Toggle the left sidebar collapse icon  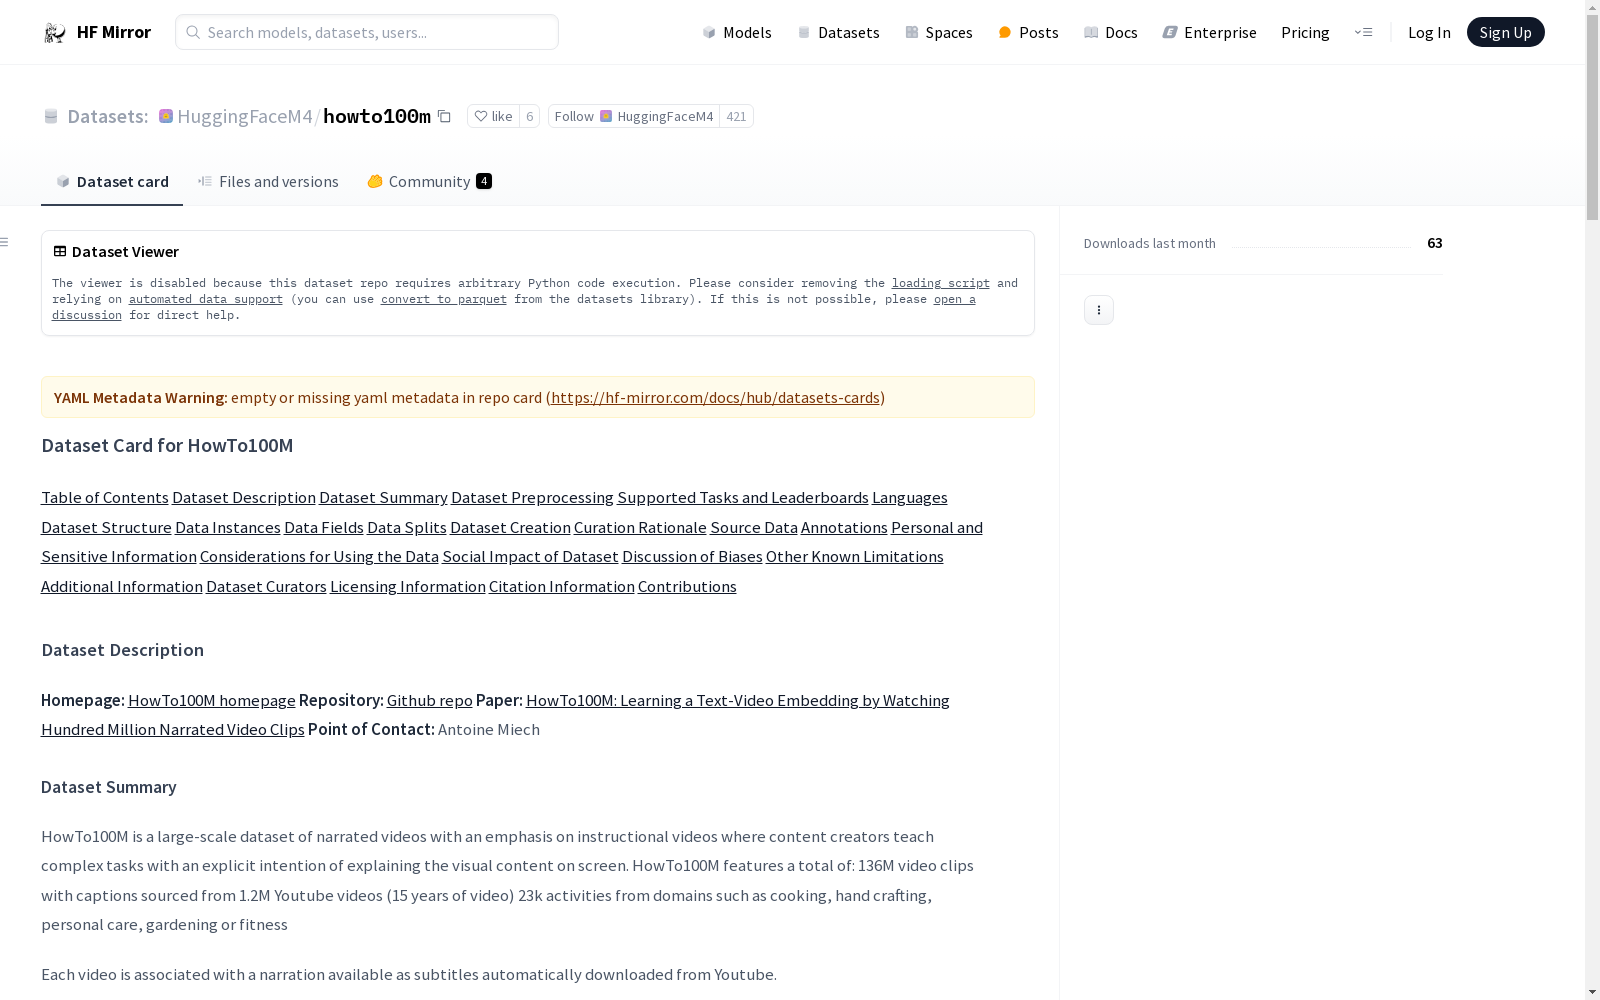click(x=5, y=242)
